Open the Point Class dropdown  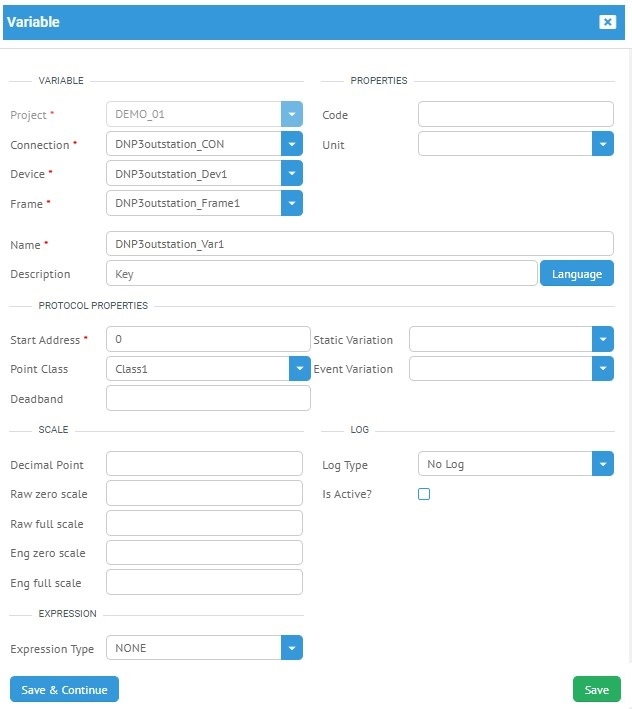click(x=299, y=369)
